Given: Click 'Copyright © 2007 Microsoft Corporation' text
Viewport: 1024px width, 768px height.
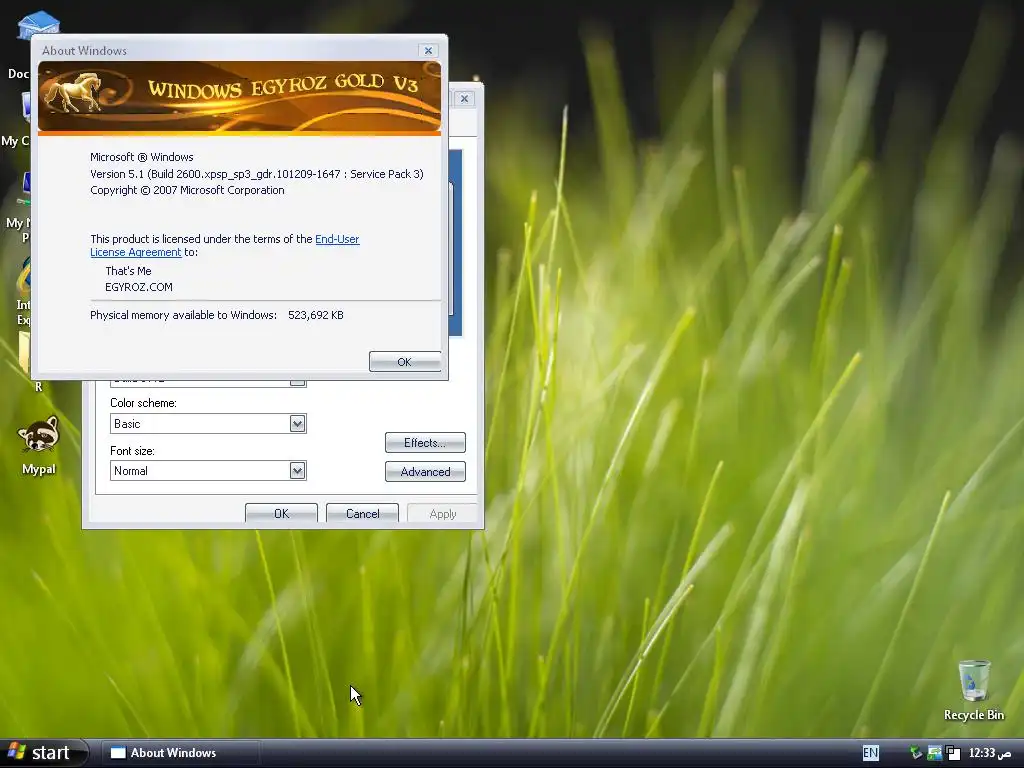Looking at the screenshot, I should [187, 190].
